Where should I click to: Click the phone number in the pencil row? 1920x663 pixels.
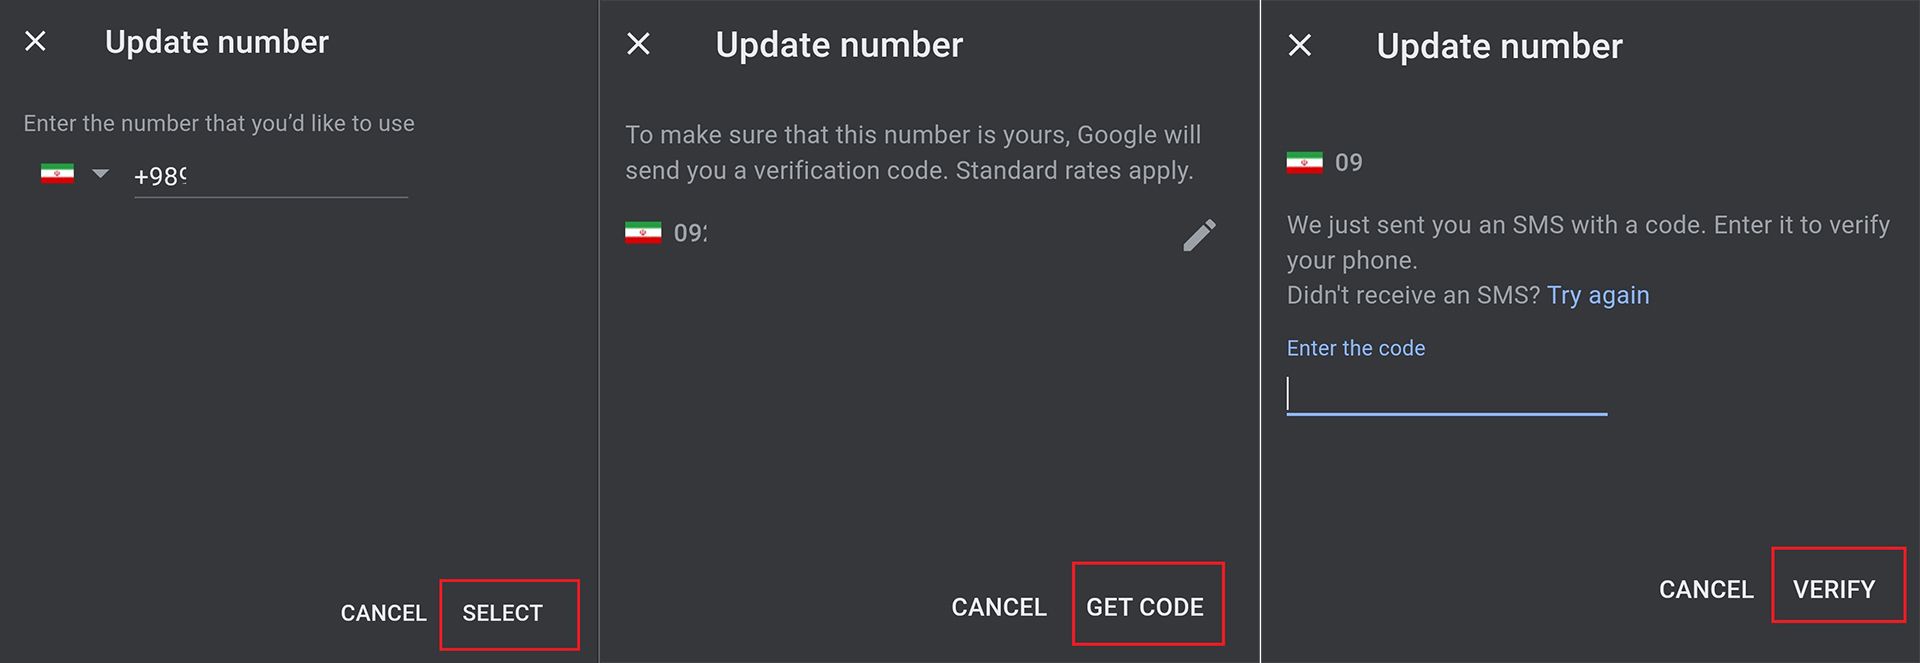coord(690,234)
